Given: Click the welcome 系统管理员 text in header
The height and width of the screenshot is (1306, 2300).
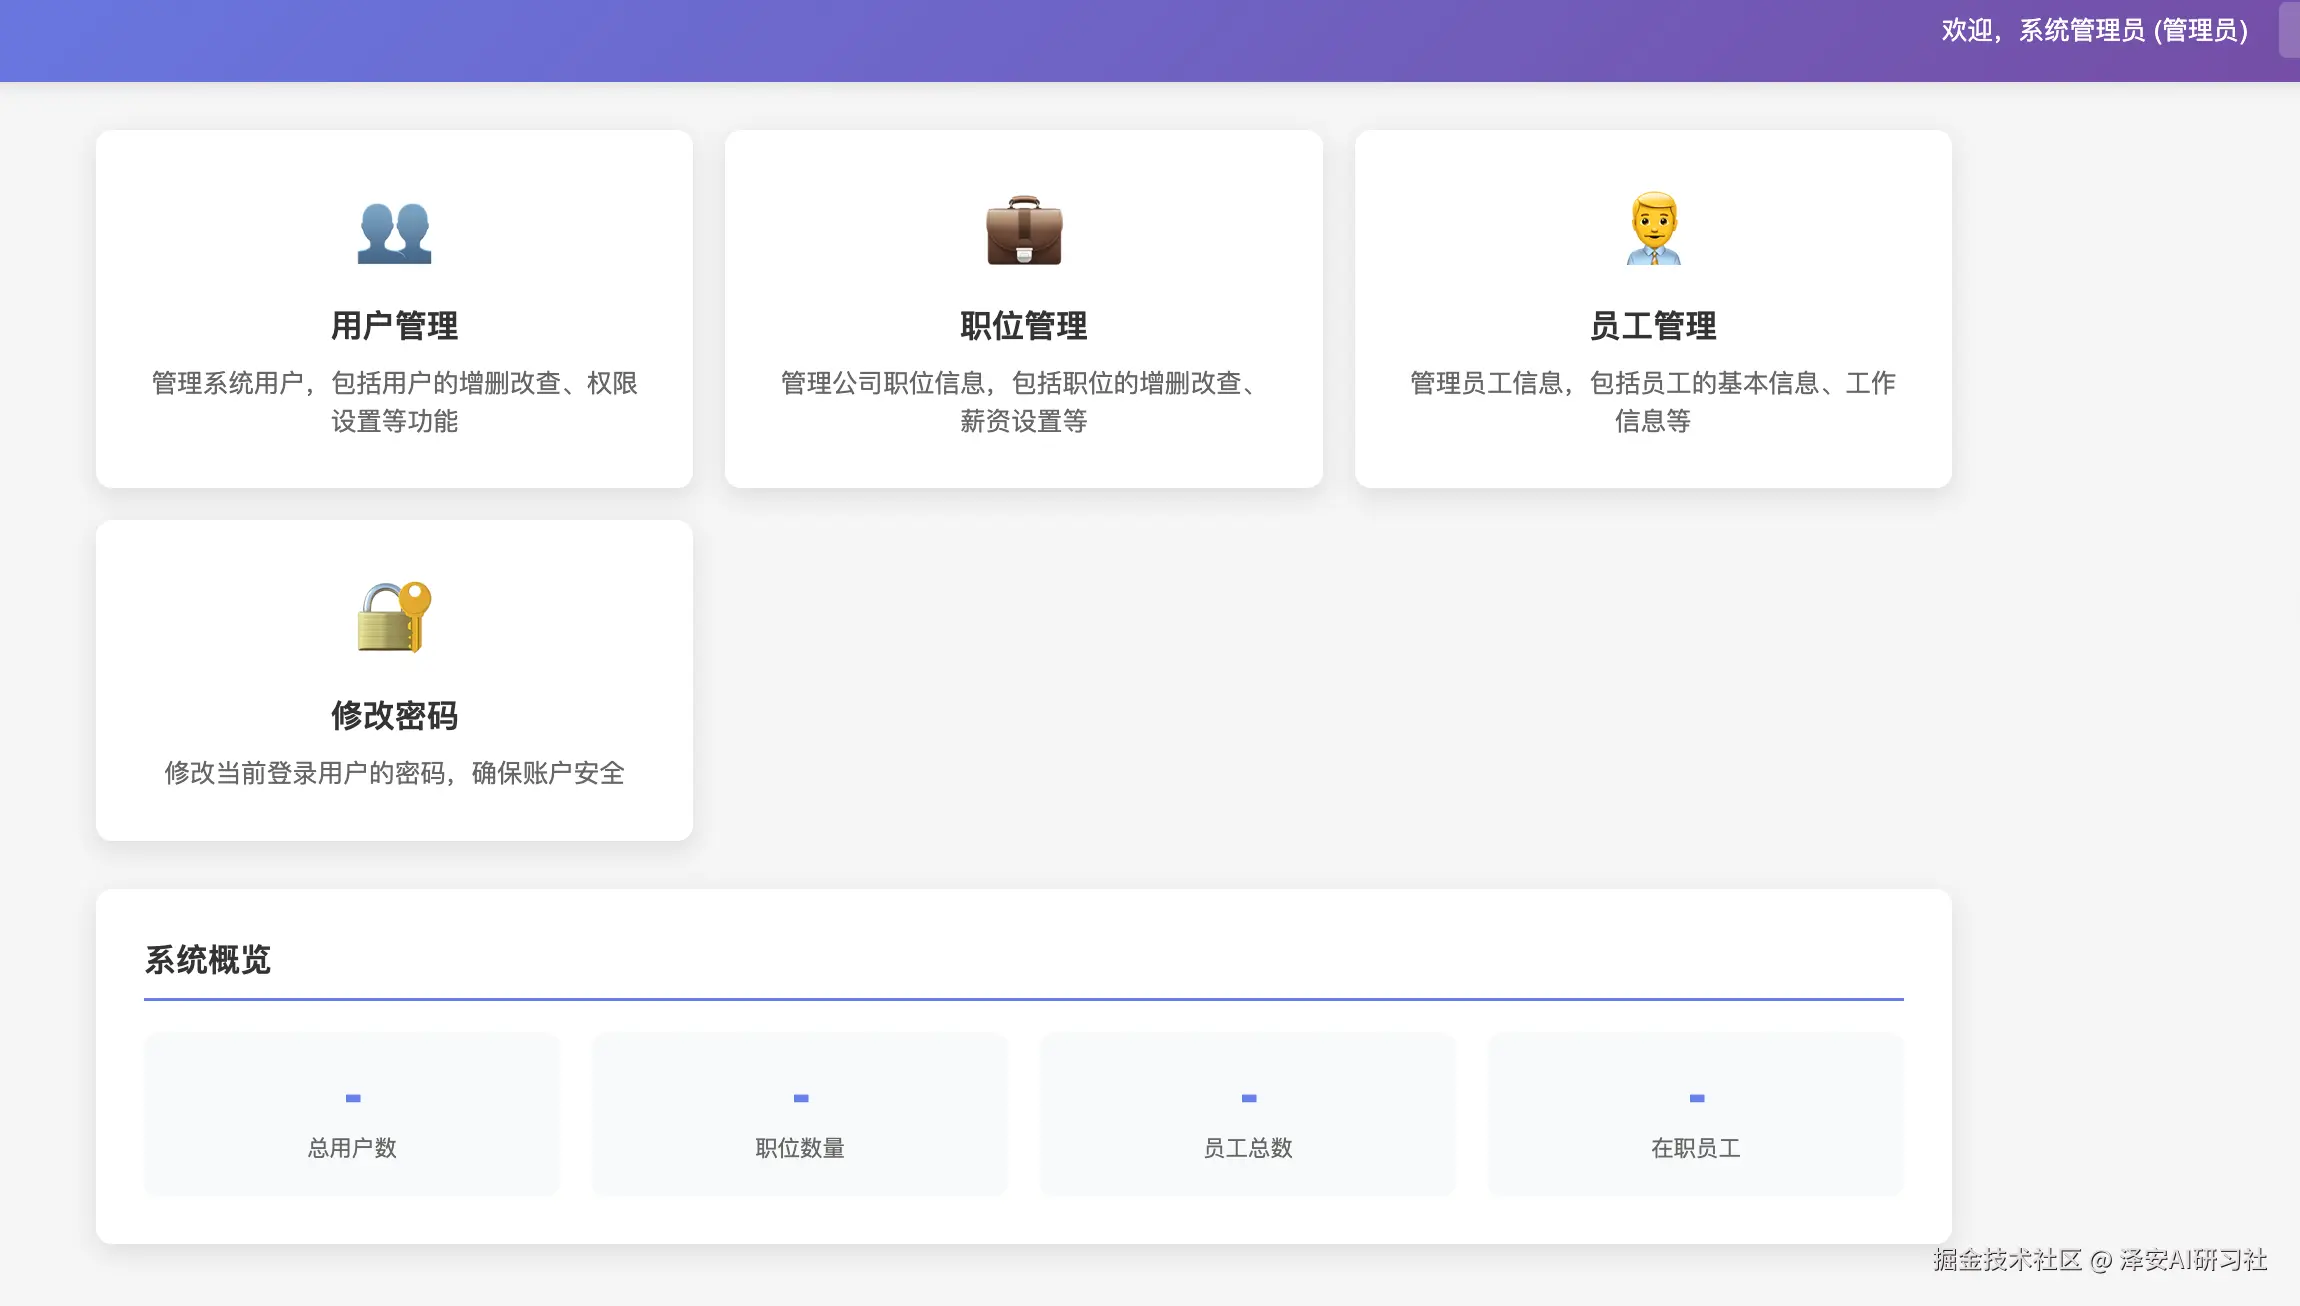Looking at the screenshot, I should click(2094, 30).
